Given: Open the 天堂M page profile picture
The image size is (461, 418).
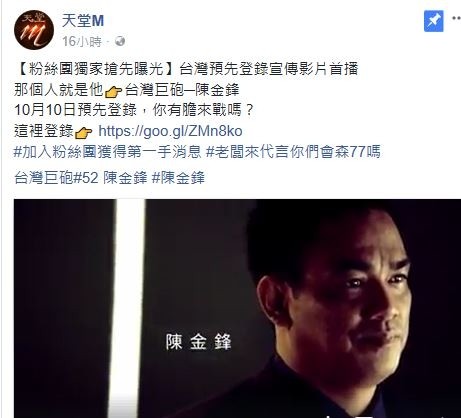Looking at the screenshot, I should (34, 30).
